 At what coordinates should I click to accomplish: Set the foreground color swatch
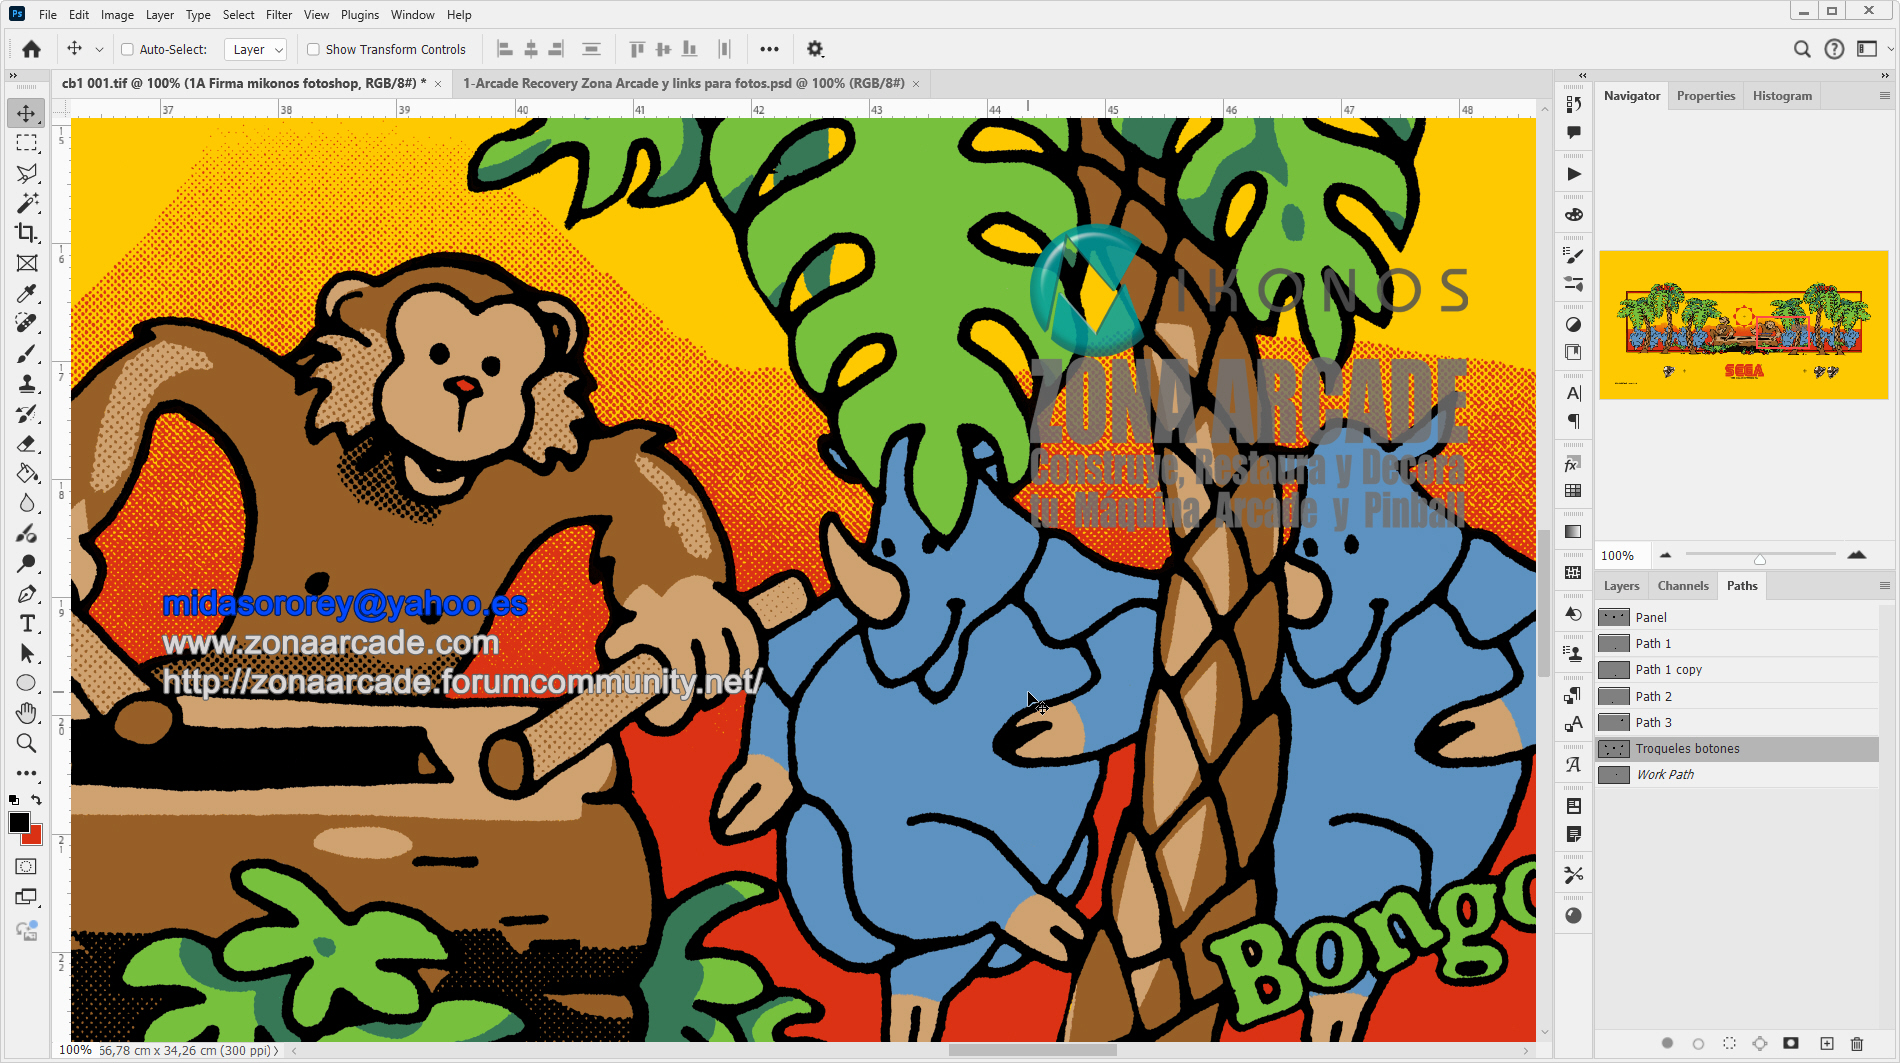(18, 822)
